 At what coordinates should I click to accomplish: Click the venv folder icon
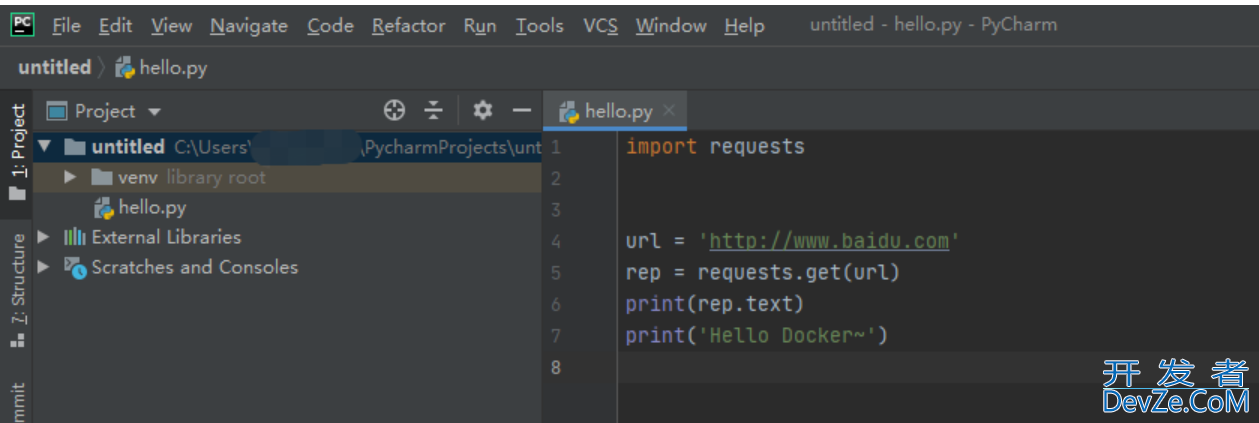tap(101, 177)
